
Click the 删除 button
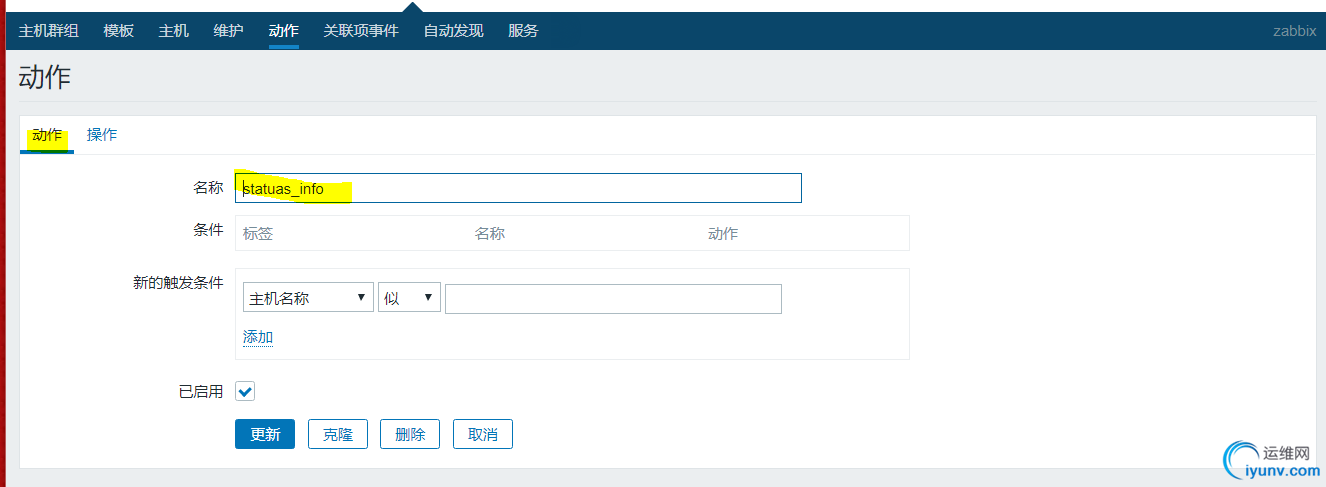[410, 434]
